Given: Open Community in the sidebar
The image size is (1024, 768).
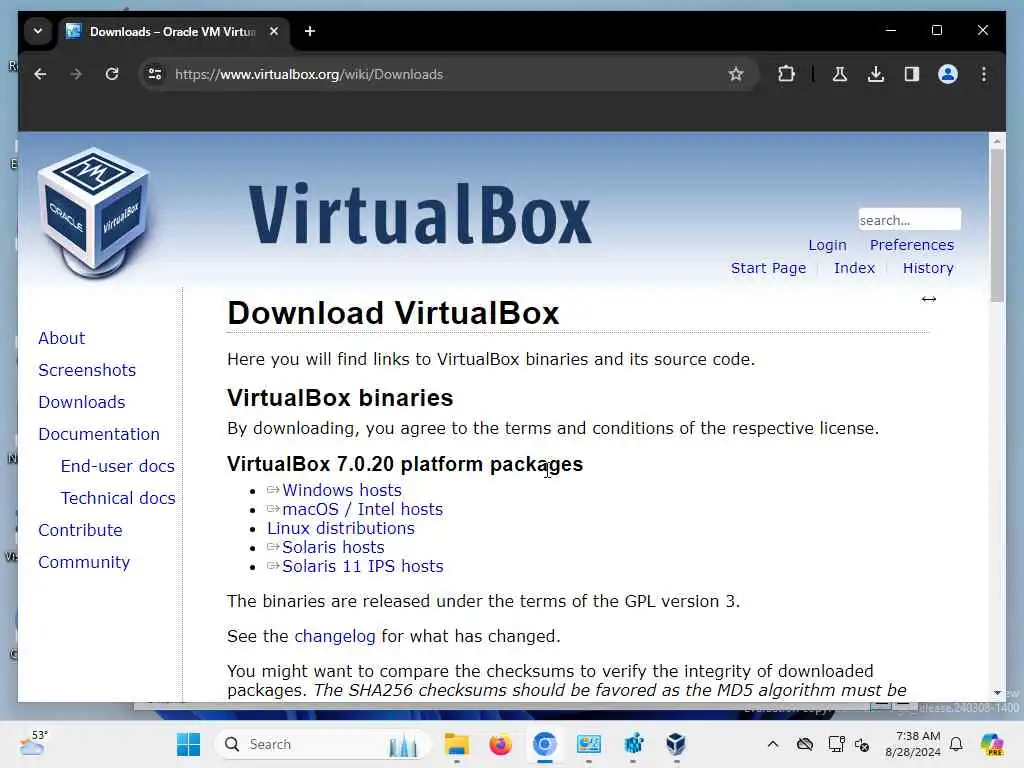Looking at the screenshot, I should point(84,562).
